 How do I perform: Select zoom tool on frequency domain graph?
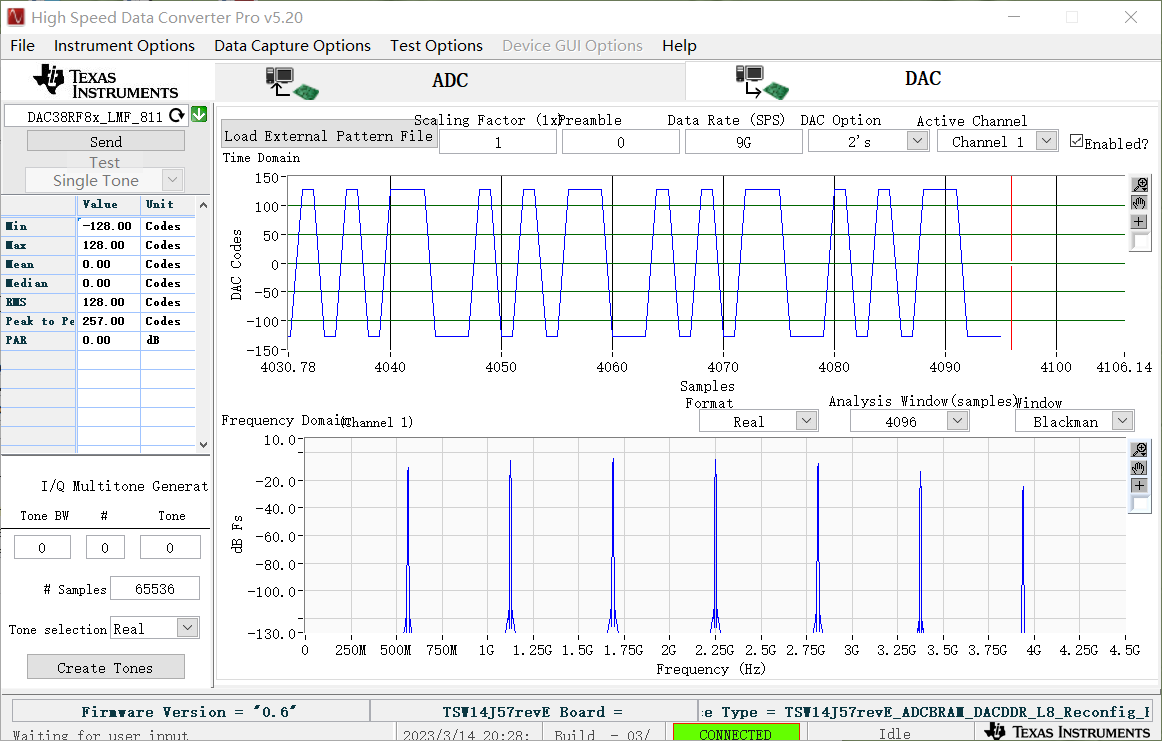(1140, 449)
